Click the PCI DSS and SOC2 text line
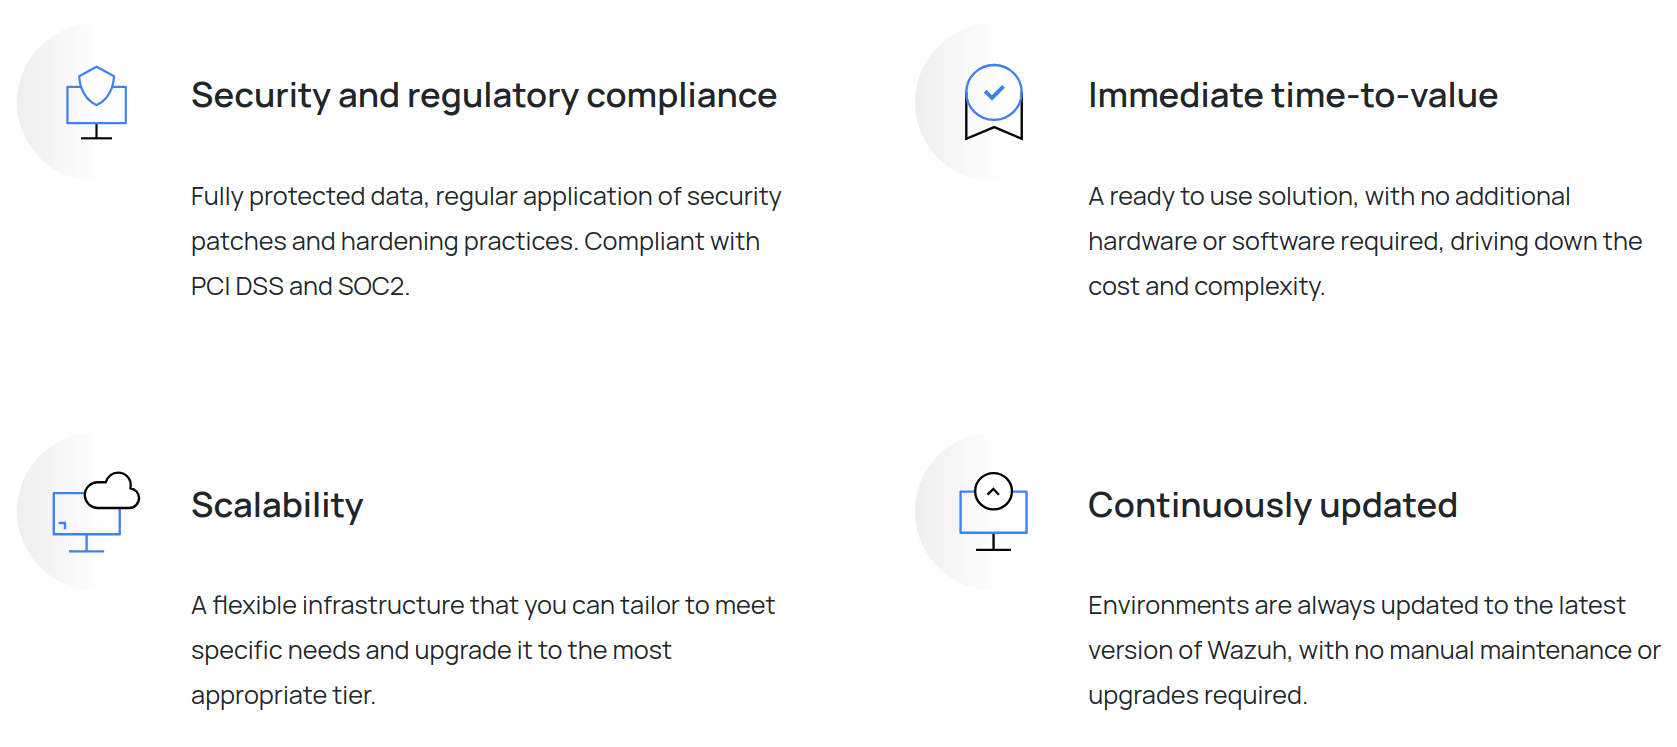Viewport: 1677px width, 747px height. point(300,287)
